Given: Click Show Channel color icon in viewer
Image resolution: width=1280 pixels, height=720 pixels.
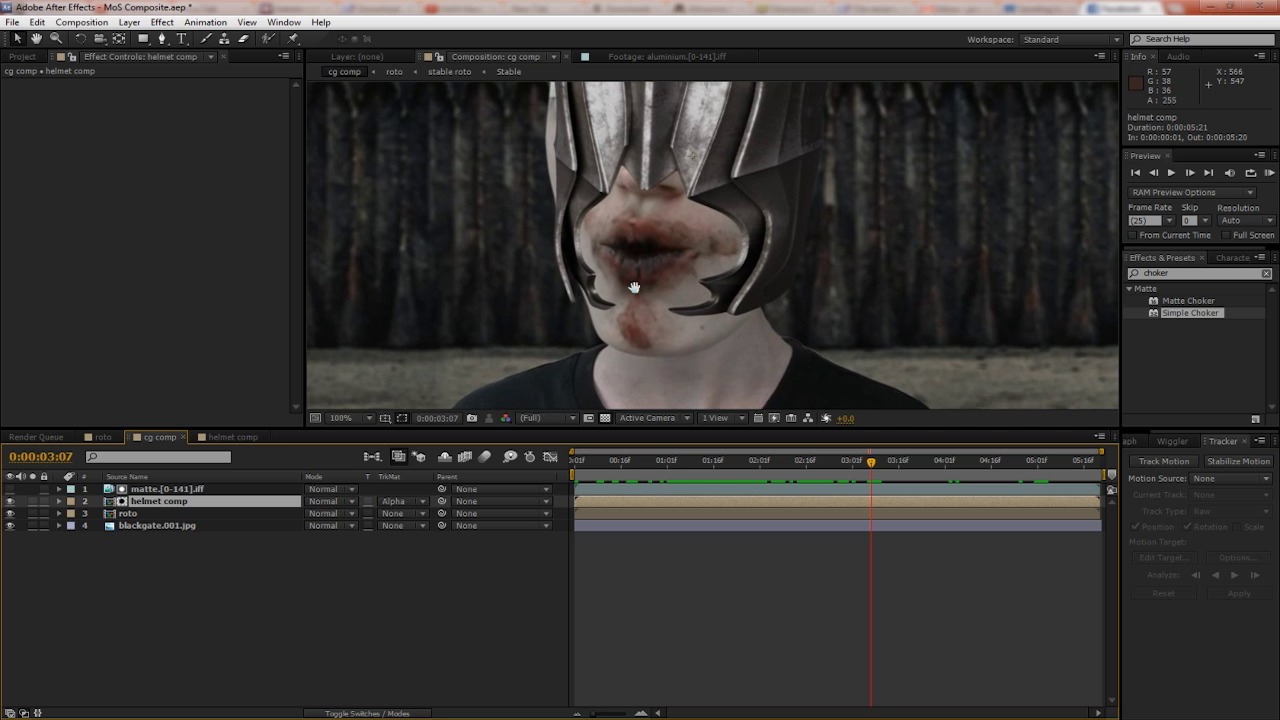Looking at the screenshot, I should [505, 418].
